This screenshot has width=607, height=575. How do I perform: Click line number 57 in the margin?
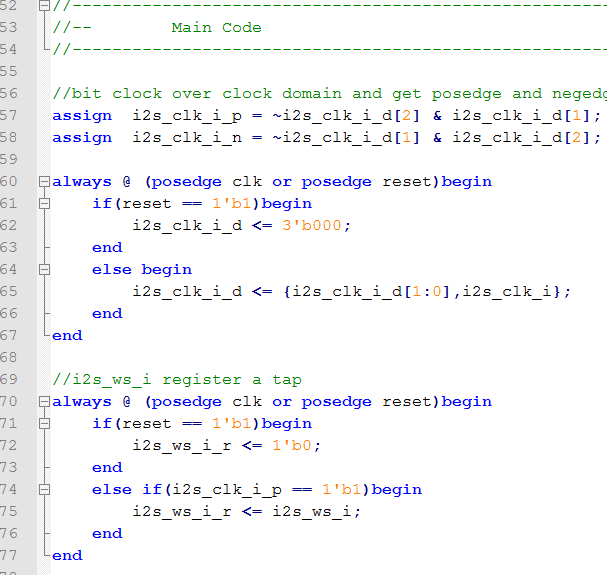(9, 115)
